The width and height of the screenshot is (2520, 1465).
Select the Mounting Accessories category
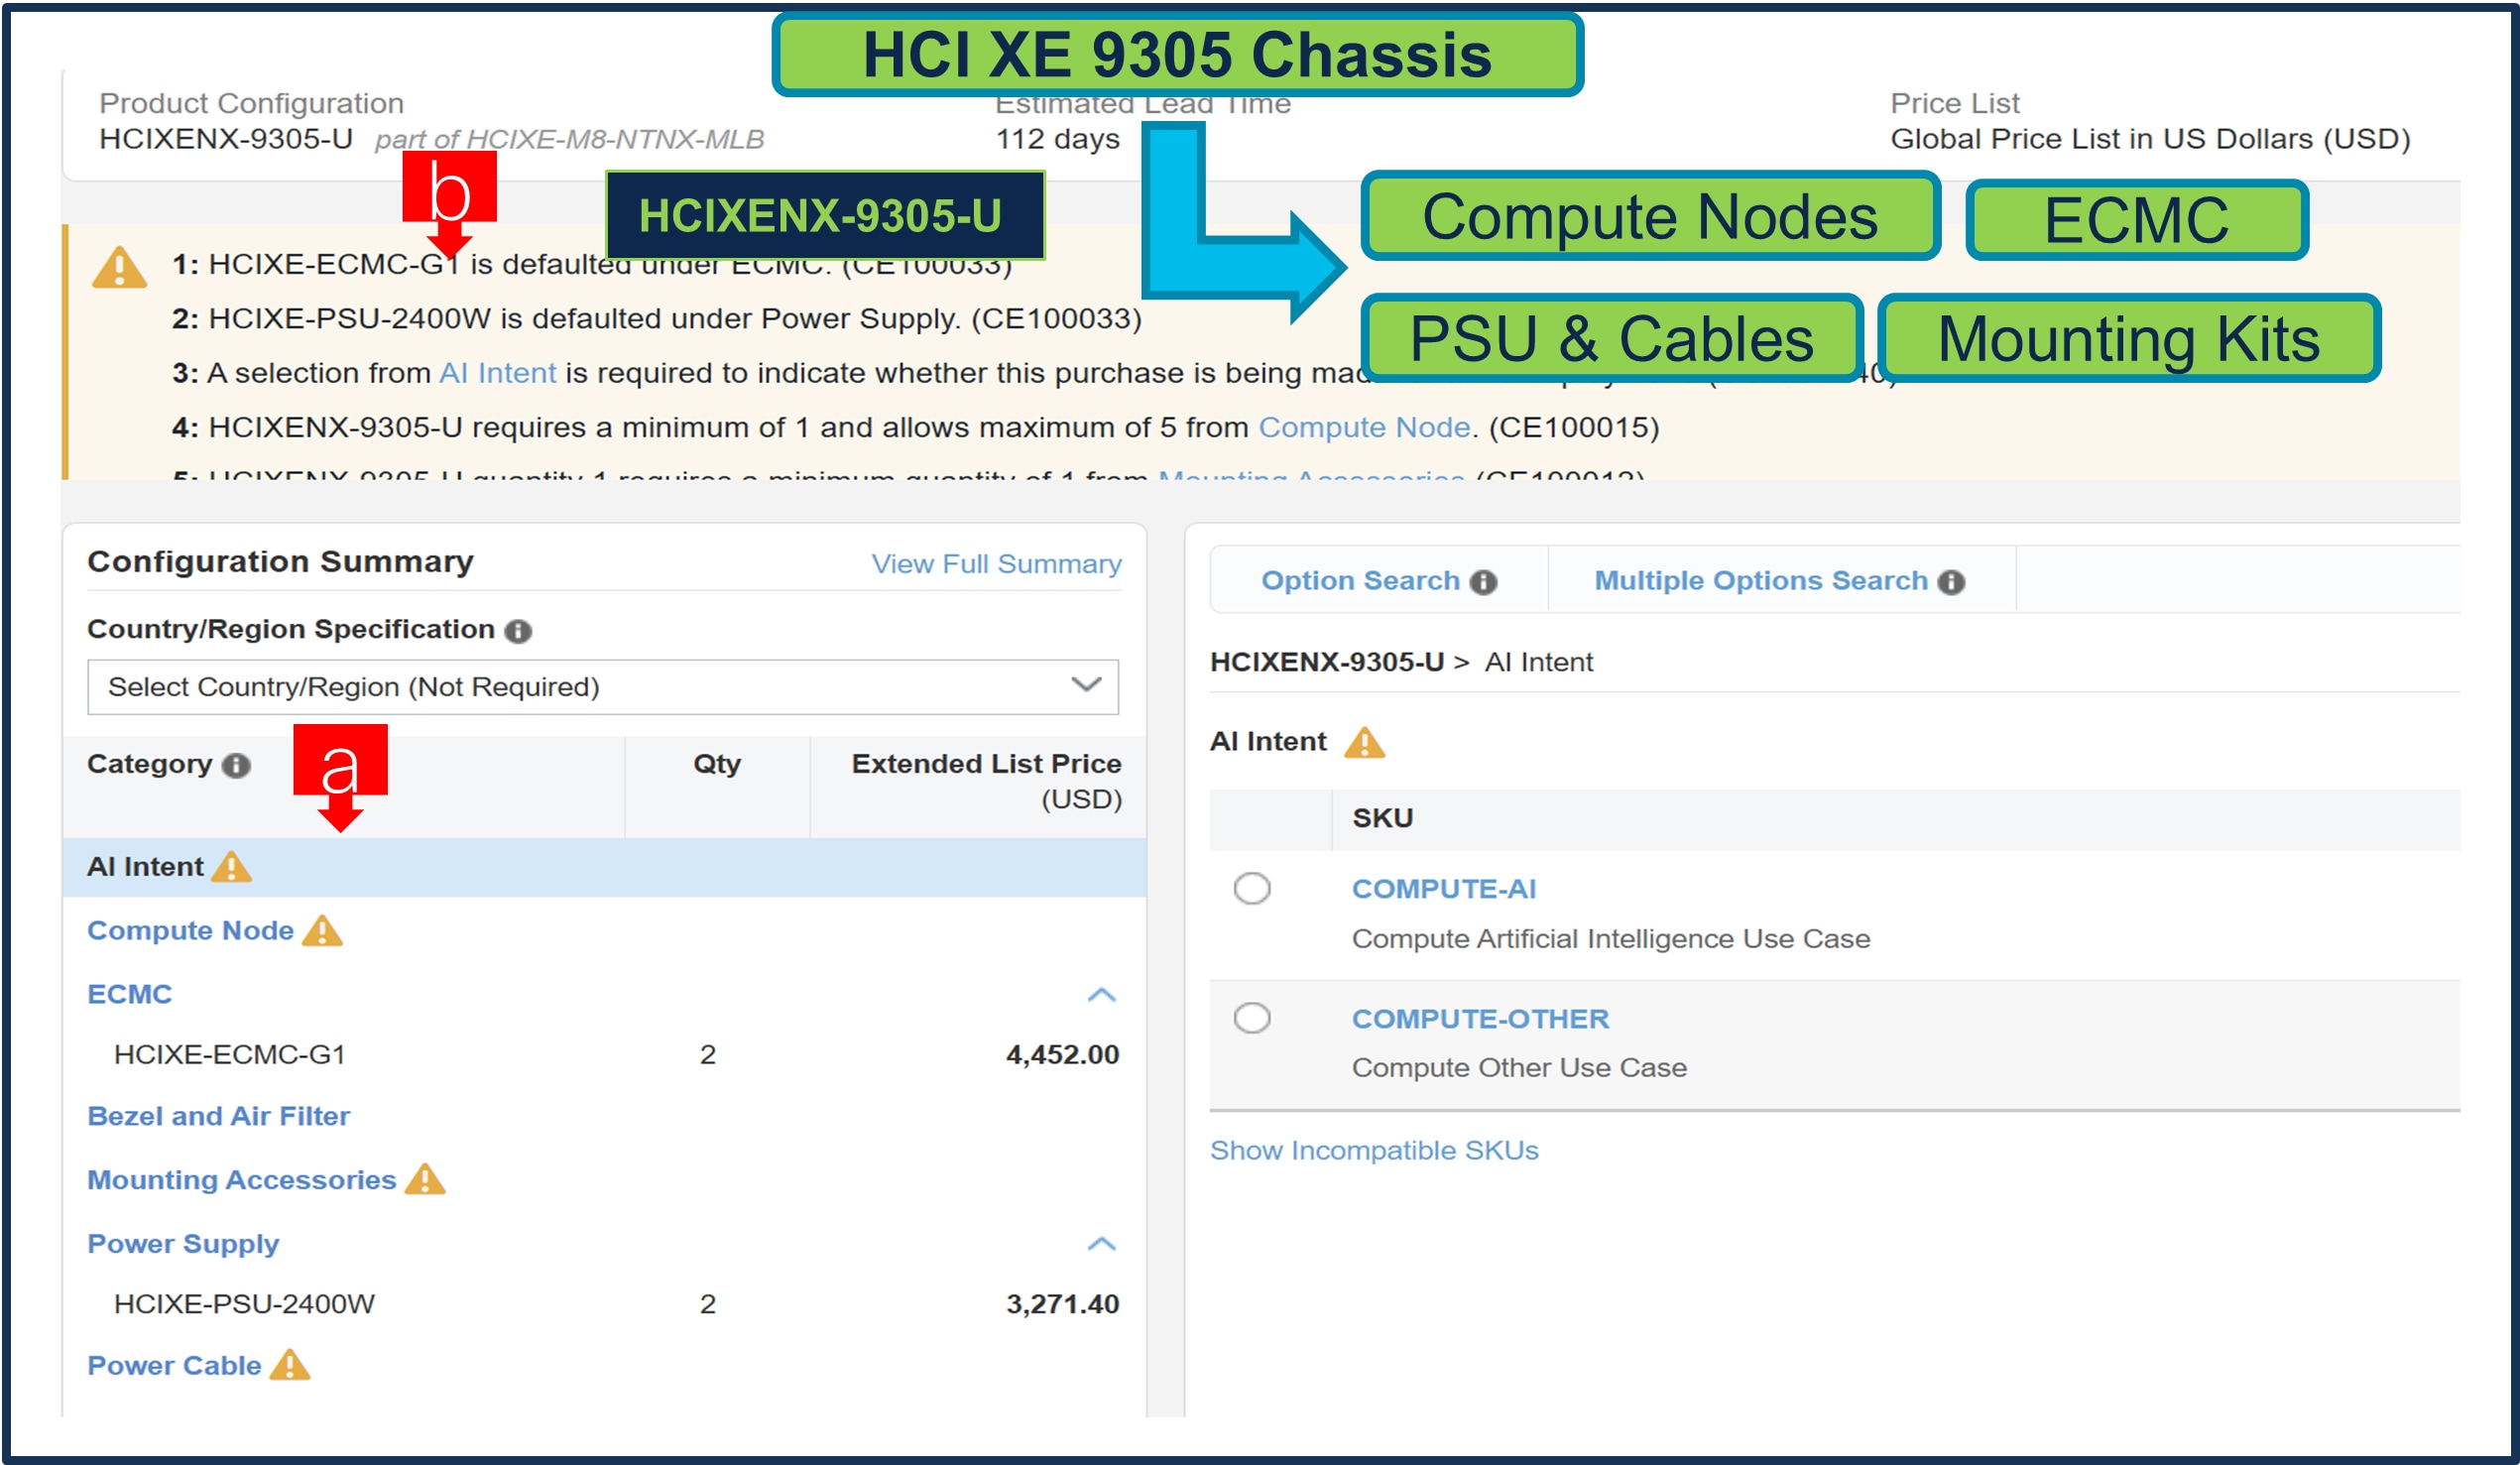pos(242,1180)
